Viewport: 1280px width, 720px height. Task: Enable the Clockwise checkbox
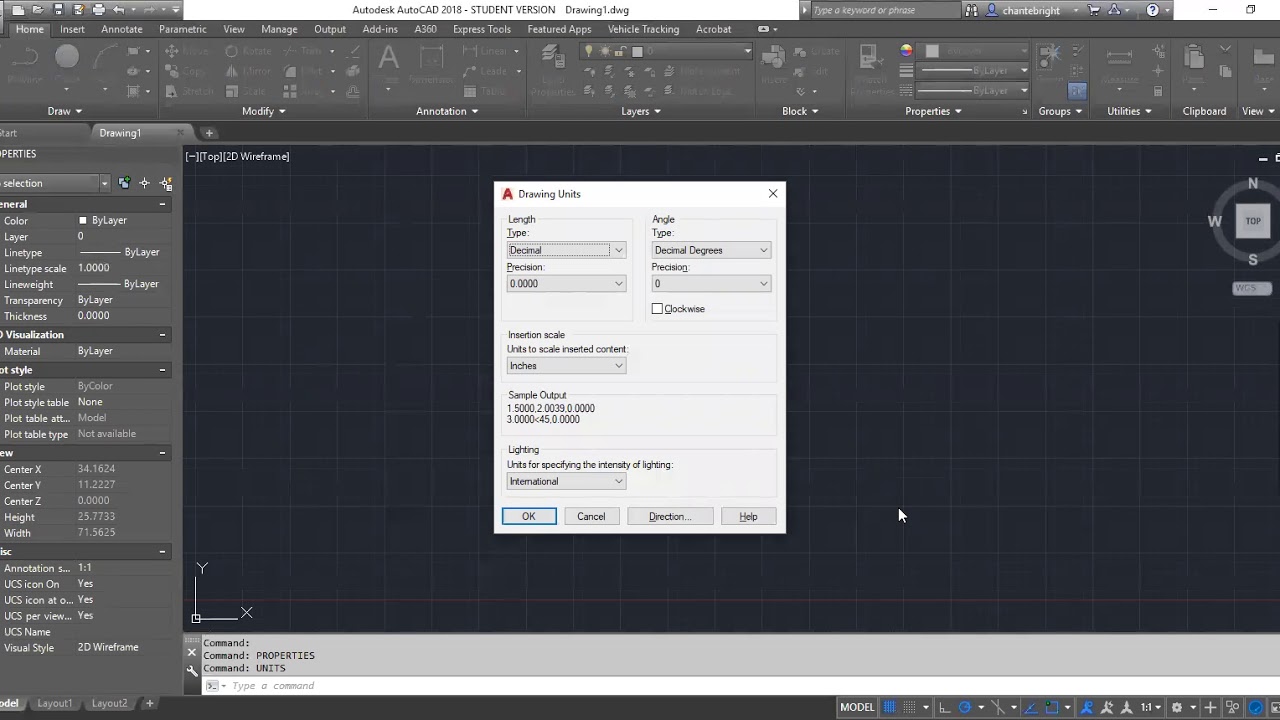pyautogui.click(x=657, y=309)
